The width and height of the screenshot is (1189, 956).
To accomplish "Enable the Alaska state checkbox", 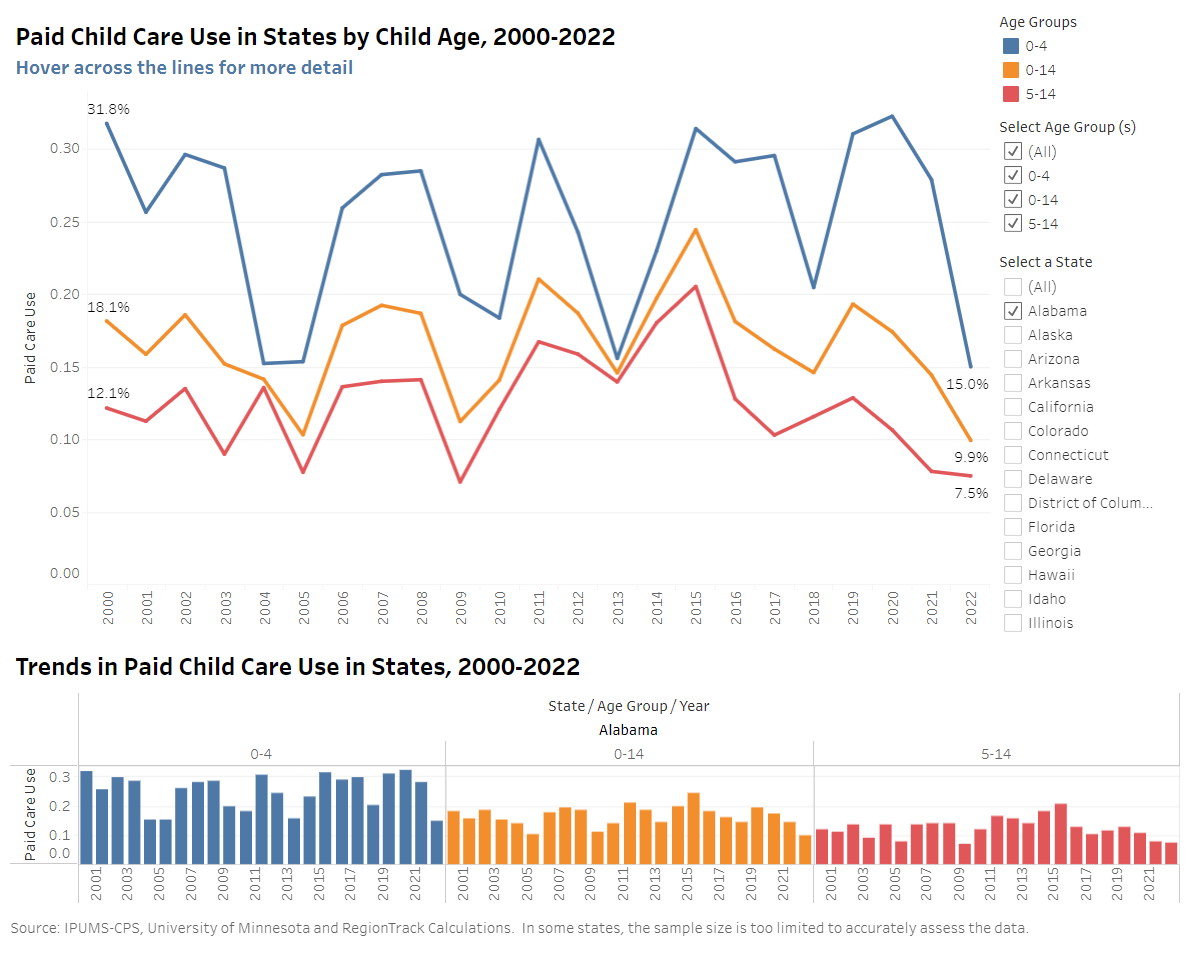I will (1013, 335).
